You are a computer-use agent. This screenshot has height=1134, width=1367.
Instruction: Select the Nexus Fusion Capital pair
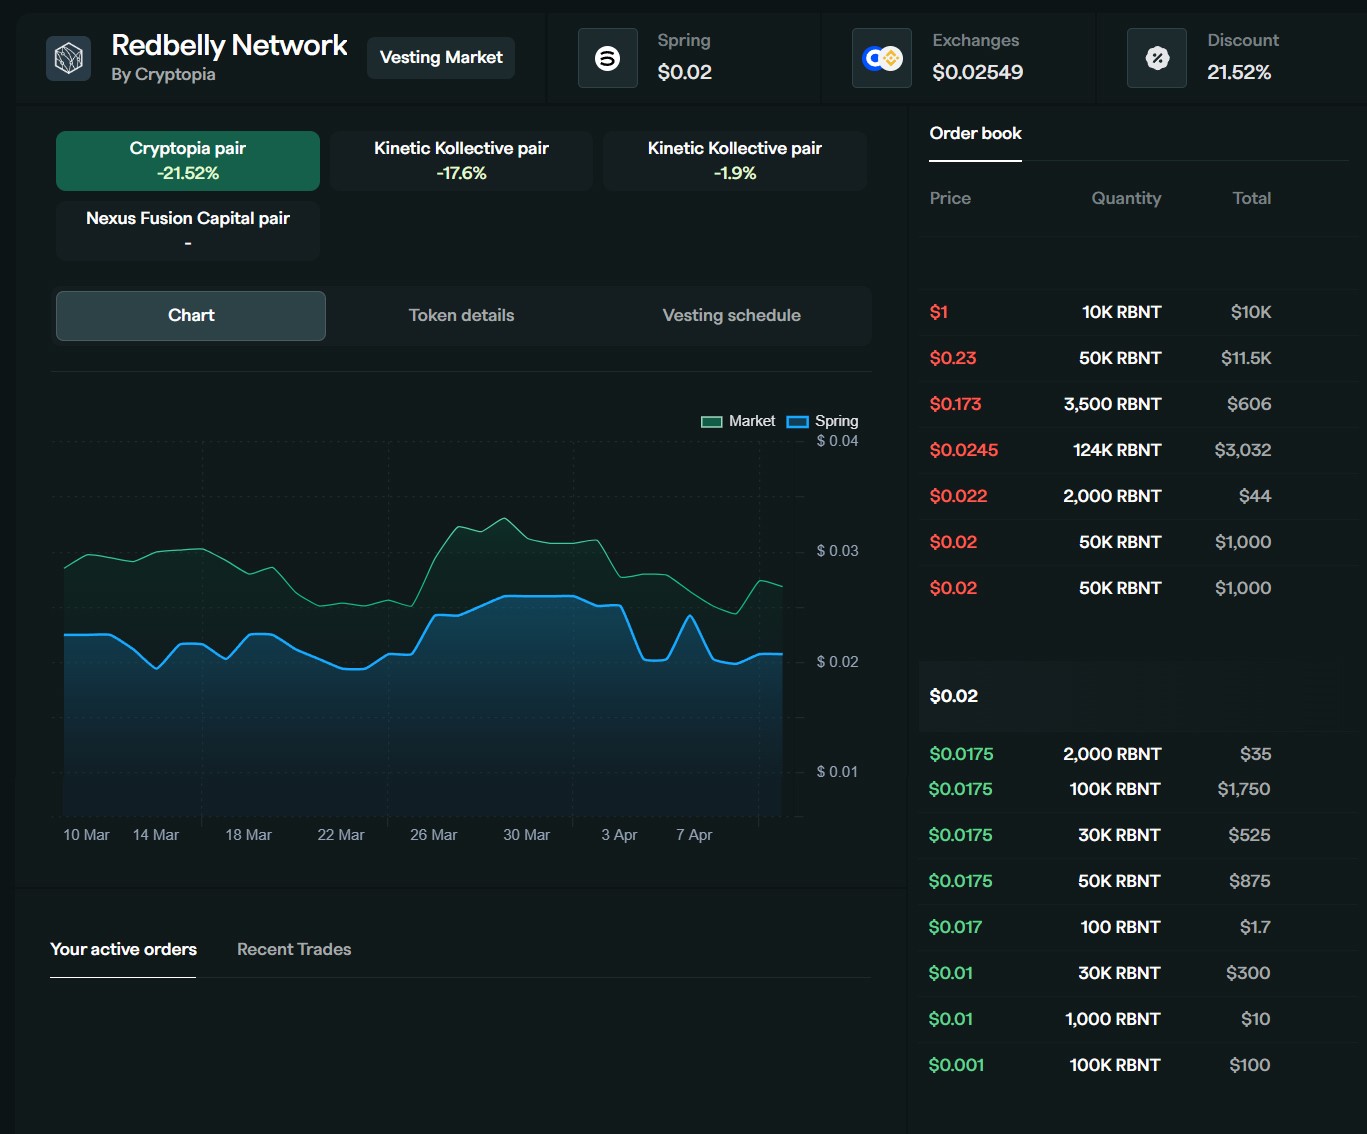(x=188, y=230)
